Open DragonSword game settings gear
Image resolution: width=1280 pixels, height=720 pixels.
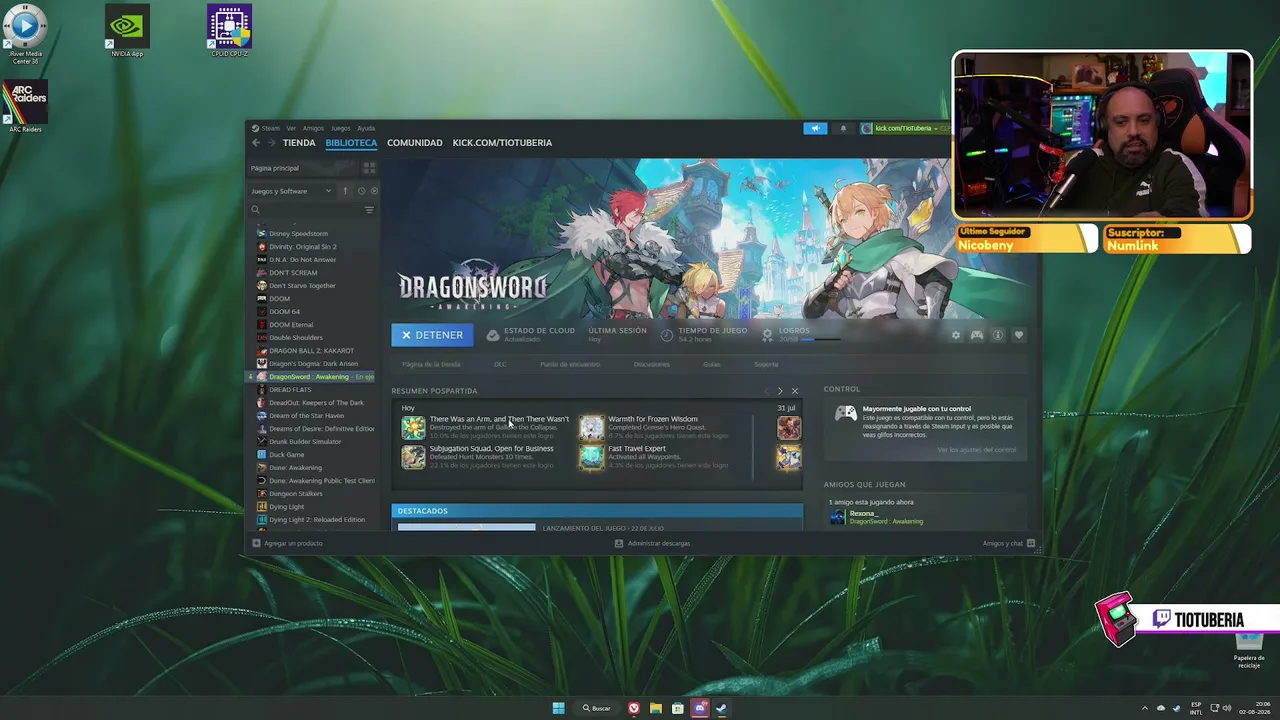[956, 335]
